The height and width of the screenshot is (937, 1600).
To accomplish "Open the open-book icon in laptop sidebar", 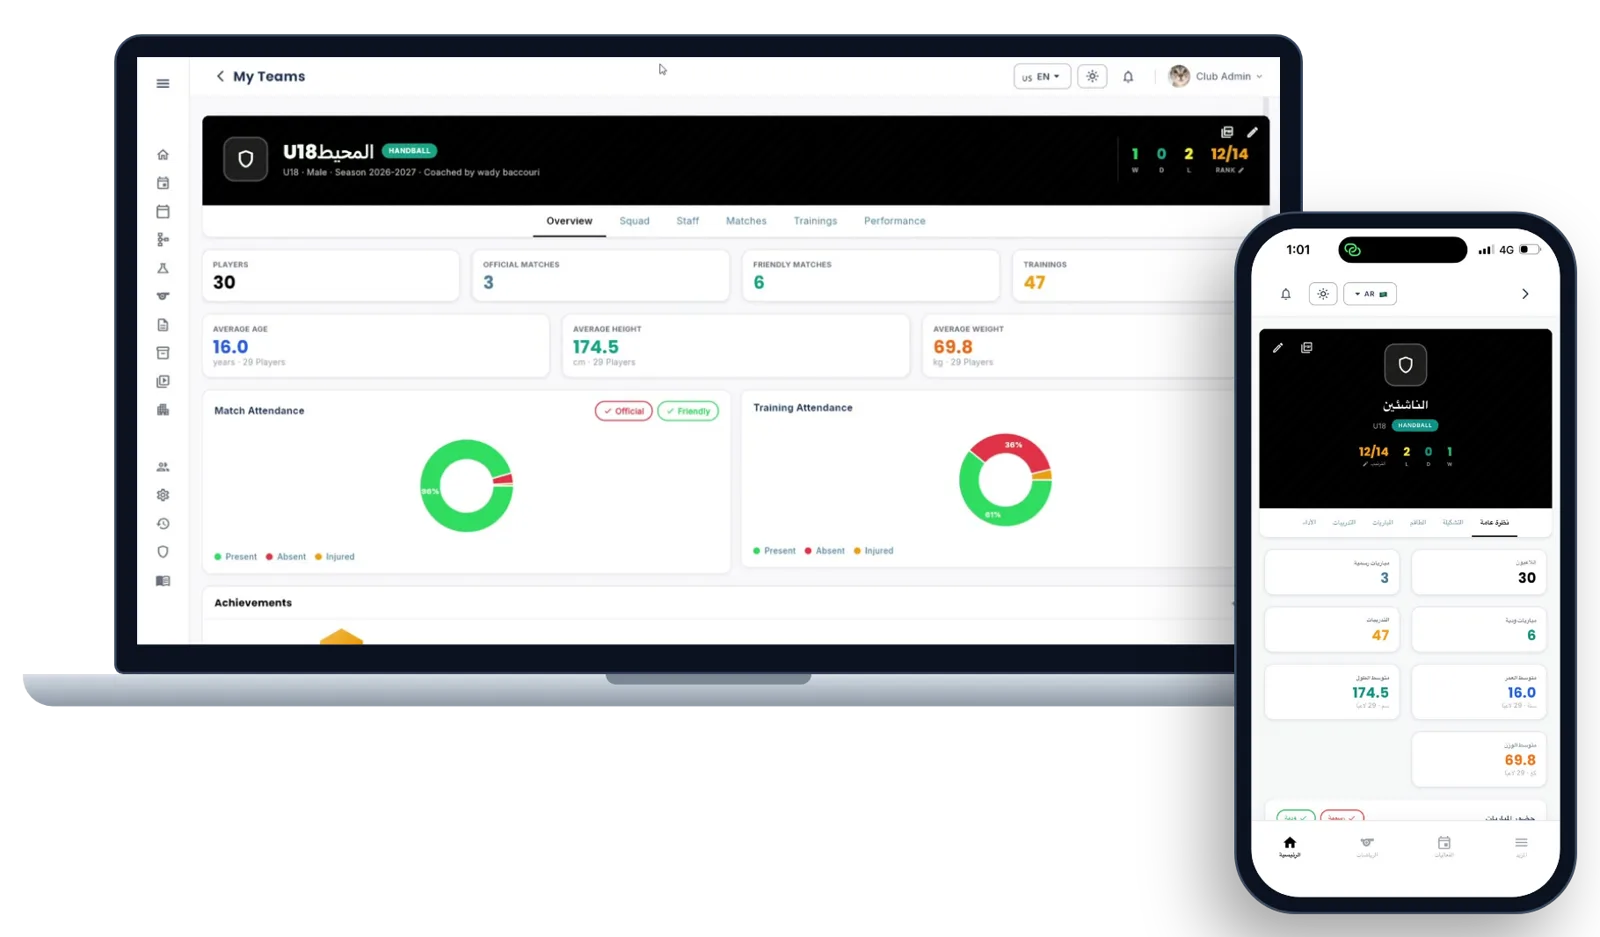I will (x=163, y=581).
